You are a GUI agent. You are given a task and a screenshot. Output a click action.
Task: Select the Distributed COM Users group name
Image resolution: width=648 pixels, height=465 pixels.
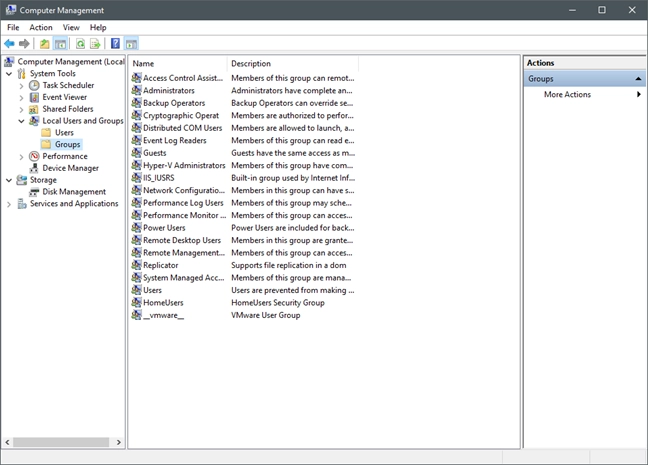(x=183, y=128)
